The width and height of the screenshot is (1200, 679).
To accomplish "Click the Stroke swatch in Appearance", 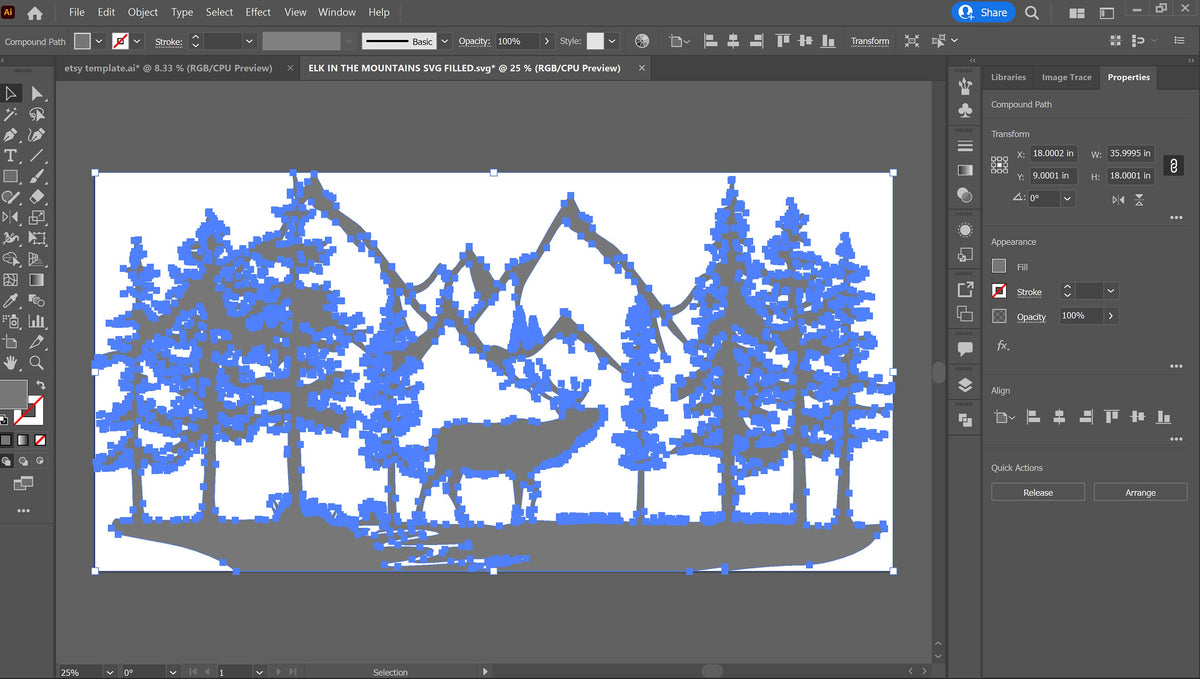I will pyautogui.click(x=999, y=291).
